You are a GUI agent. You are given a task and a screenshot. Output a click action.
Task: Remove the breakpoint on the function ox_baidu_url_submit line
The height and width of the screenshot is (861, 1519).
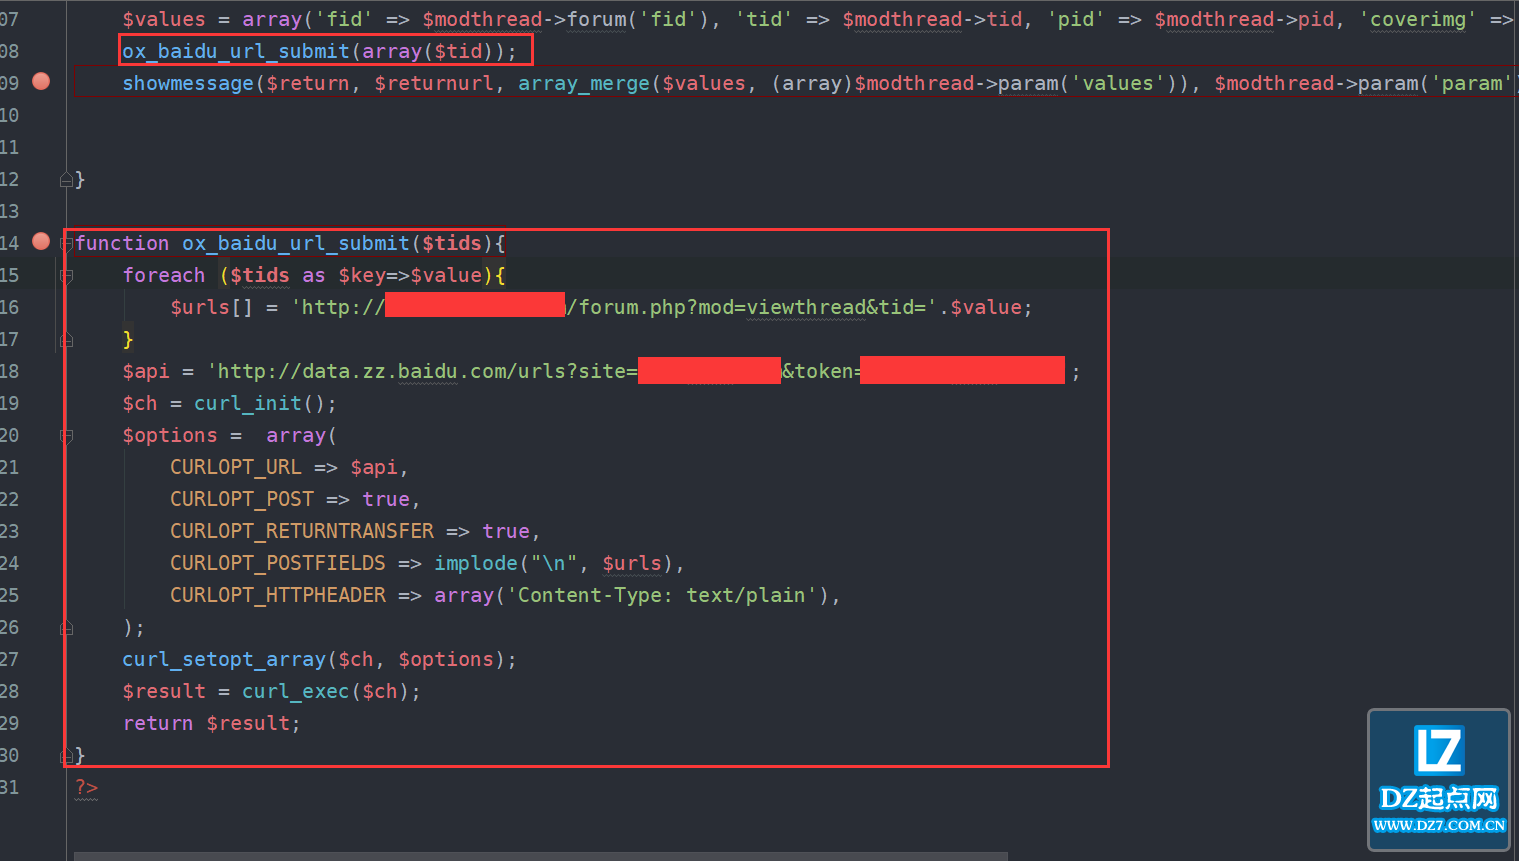41,241
